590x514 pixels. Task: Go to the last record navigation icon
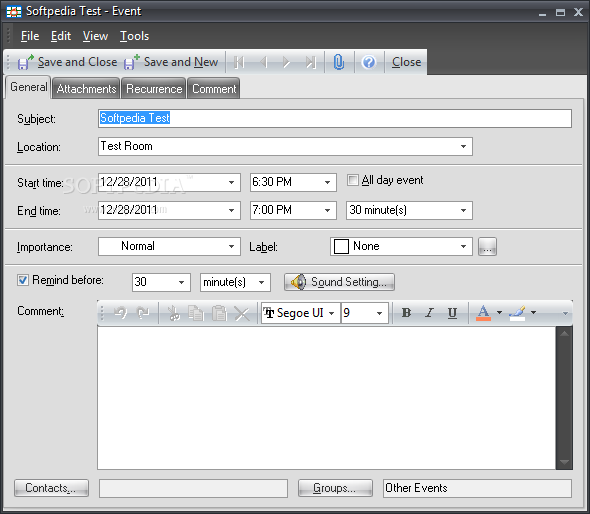pyautogui.click(x=311, y=62)
